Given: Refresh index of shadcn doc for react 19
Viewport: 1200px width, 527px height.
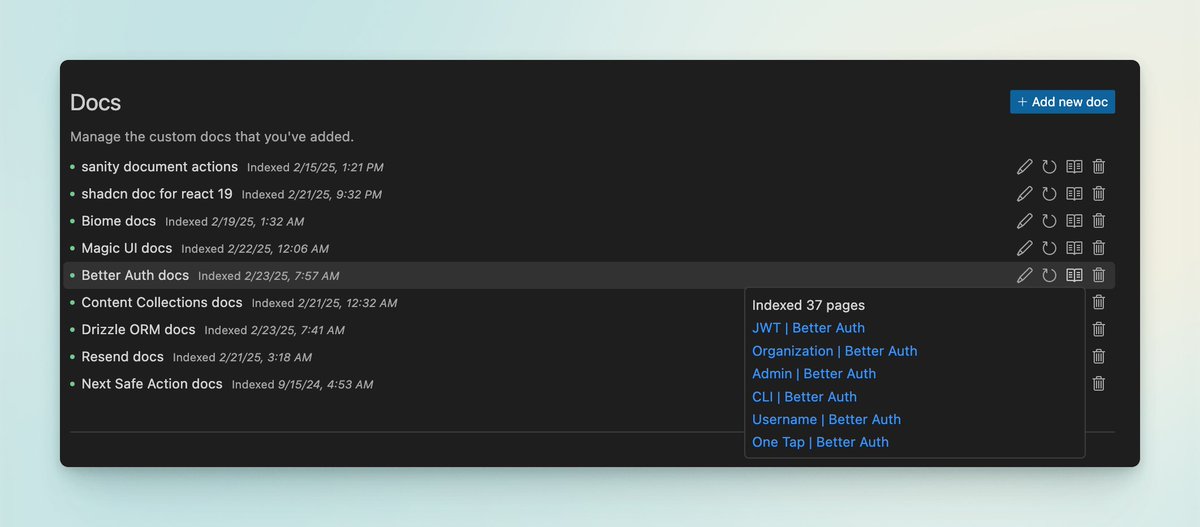Looking at the screenshot, I should (x=1049, y=194).
